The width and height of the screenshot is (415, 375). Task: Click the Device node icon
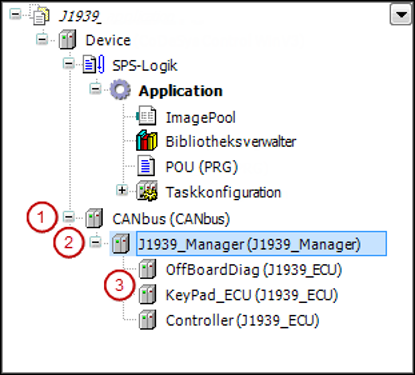[x=68, y=40]
